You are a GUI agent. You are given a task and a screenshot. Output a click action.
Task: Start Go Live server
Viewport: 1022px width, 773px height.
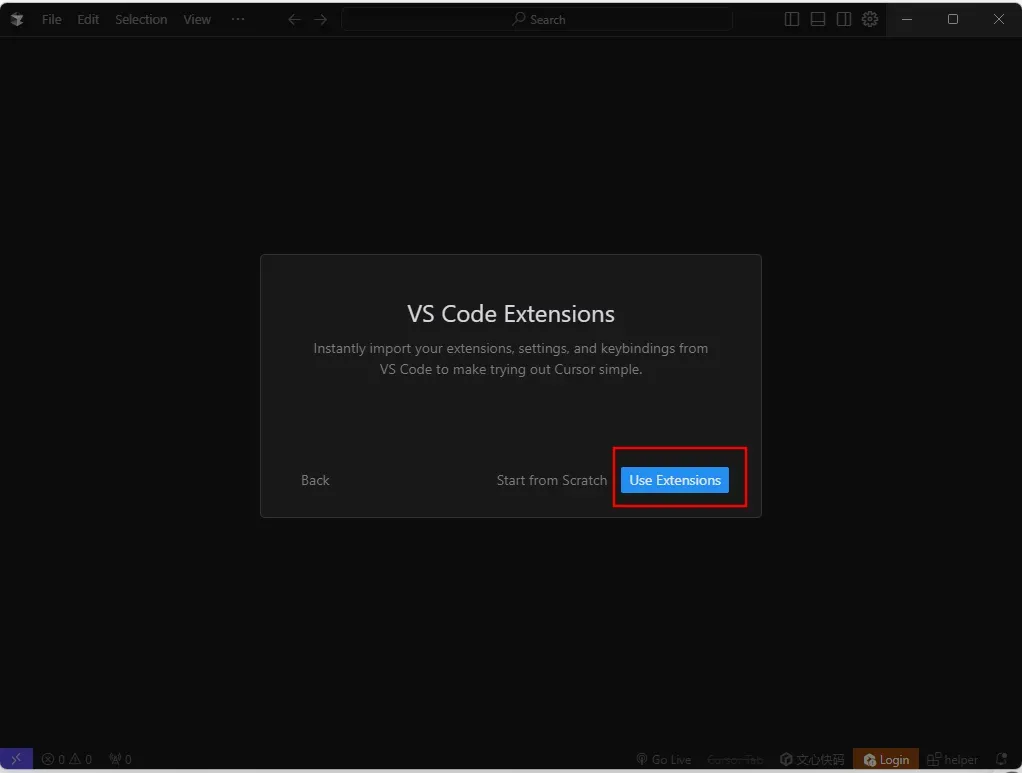point(664,759)
